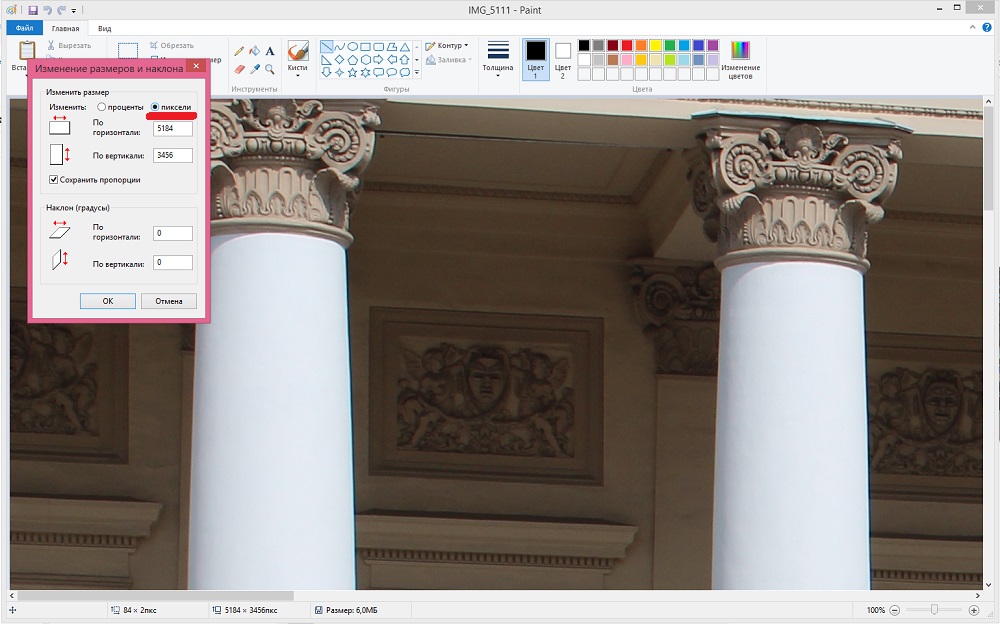Open the Контур outline dropdown

(446, 45)
